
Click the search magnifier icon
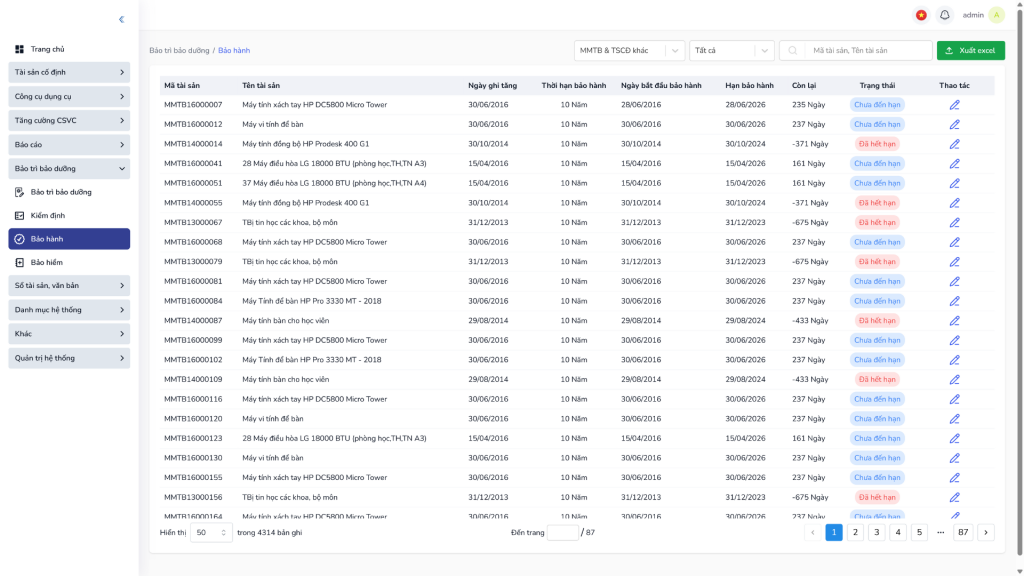[x=792, y=50]
